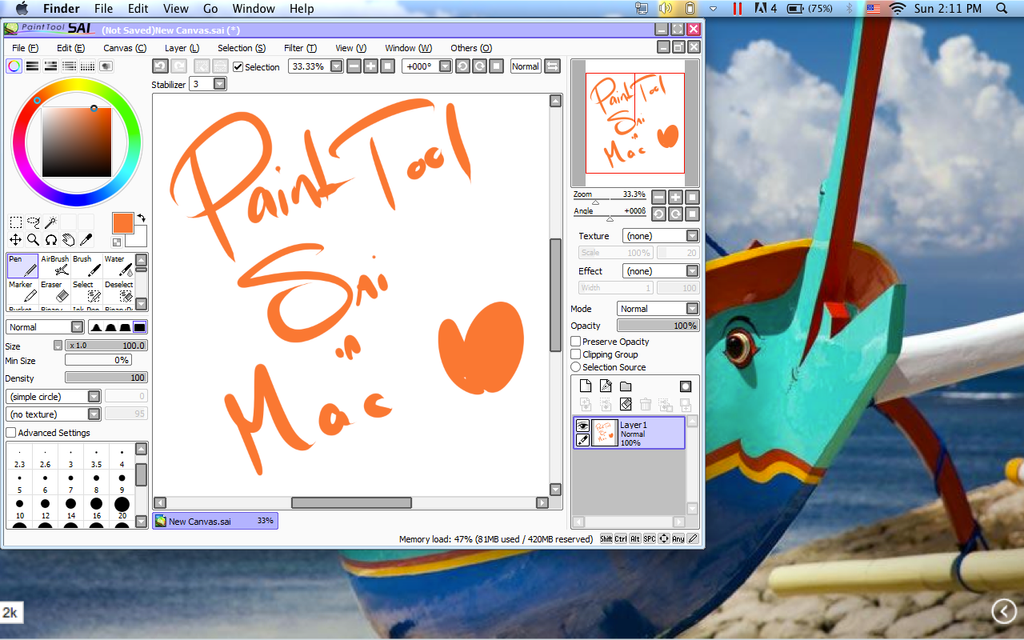Swap foreground and background colors
Image resolution: width=1024 pixels, height=640 pixels.
[x=141, y=218]
